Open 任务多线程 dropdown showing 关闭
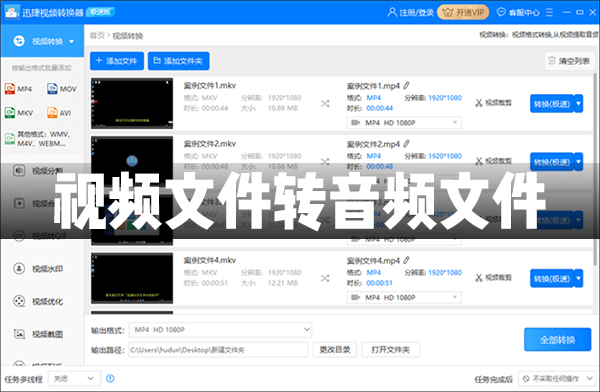This screenshot has height=392, width=600. point(74,379)
